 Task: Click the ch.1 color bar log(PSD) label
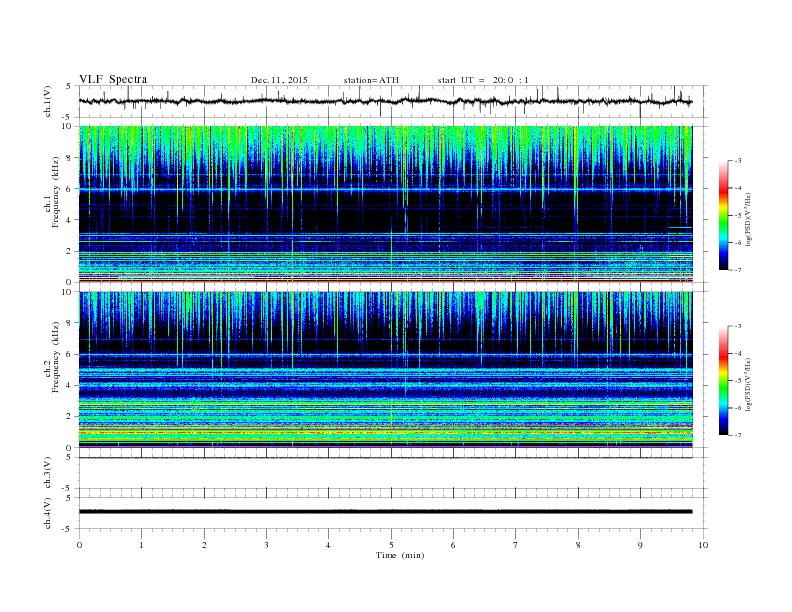click(748, 219)
